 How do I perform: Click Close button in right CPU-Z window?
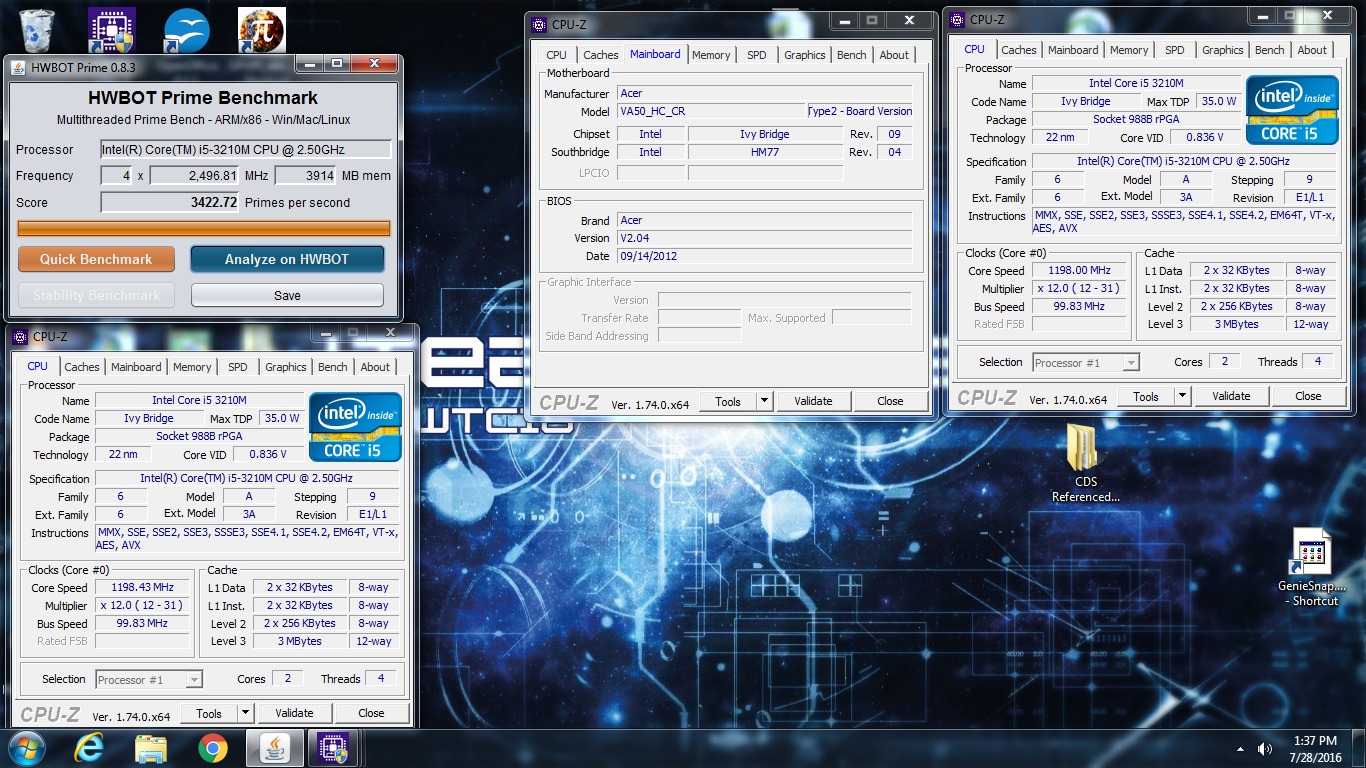coord(1308,396)
